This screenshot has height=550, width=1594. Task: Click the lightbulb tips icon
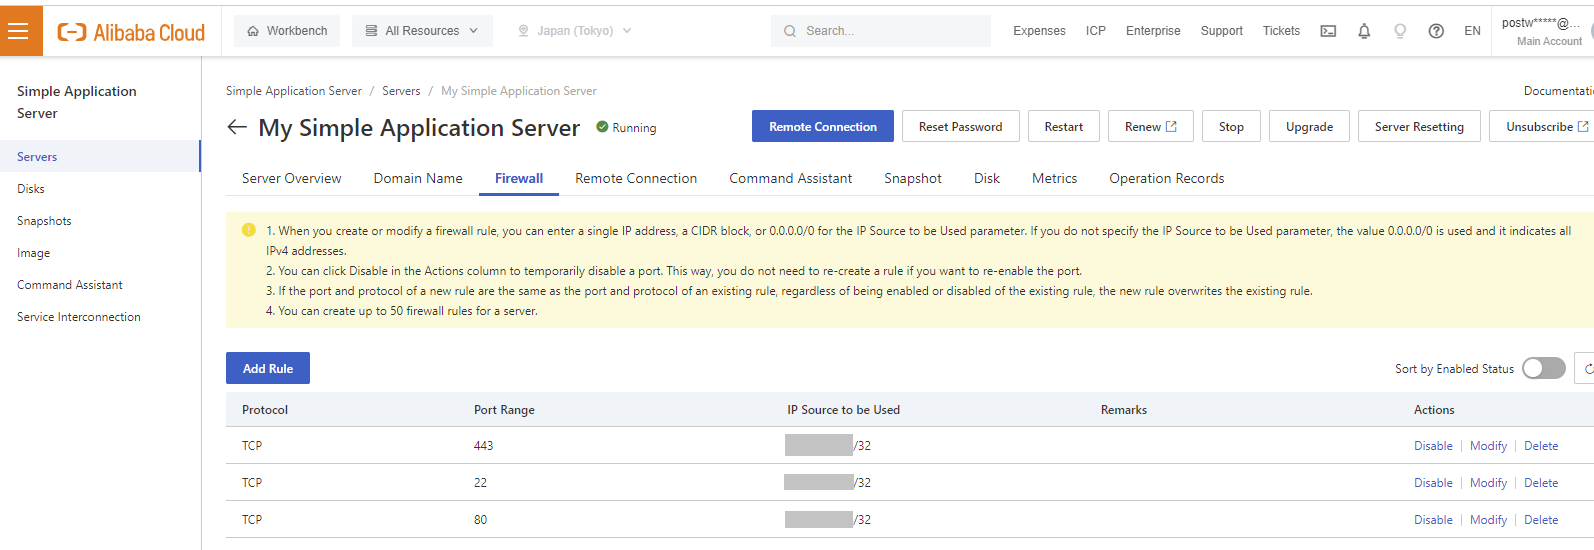[x=1400, y=31]
